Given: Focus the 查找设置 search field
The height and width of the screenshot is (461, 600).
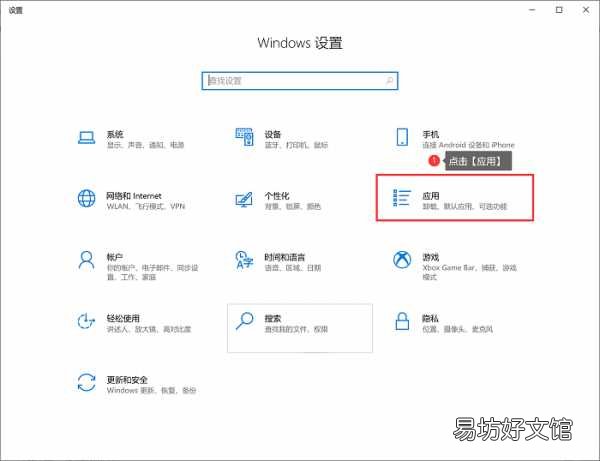Looking at the screenshot, I should (x=300, y=81).
